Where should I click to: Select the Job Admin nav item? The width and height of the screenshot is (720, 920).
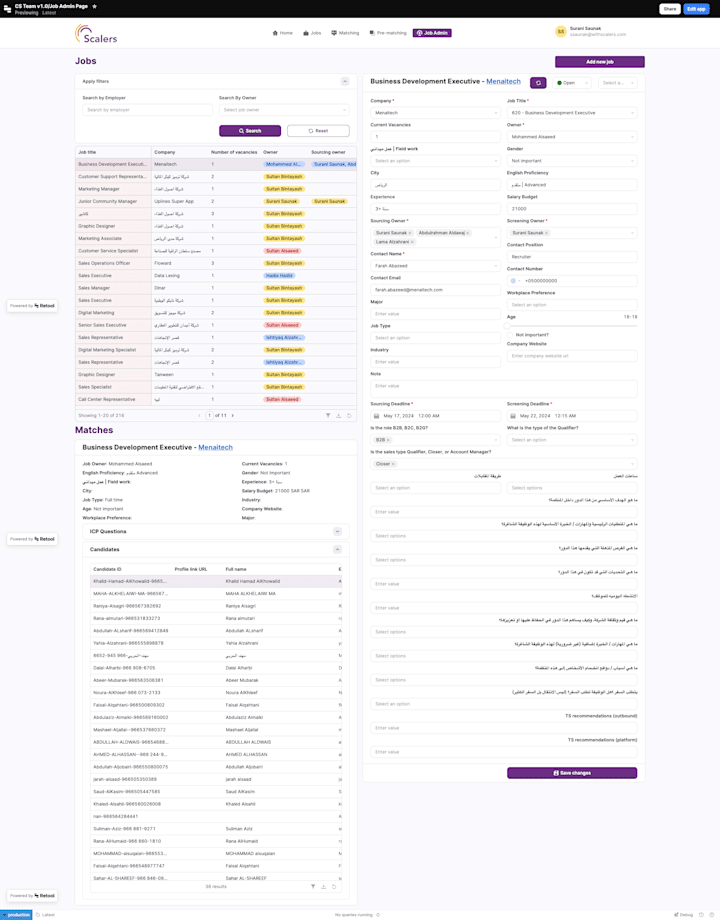(x=432, y=33)
